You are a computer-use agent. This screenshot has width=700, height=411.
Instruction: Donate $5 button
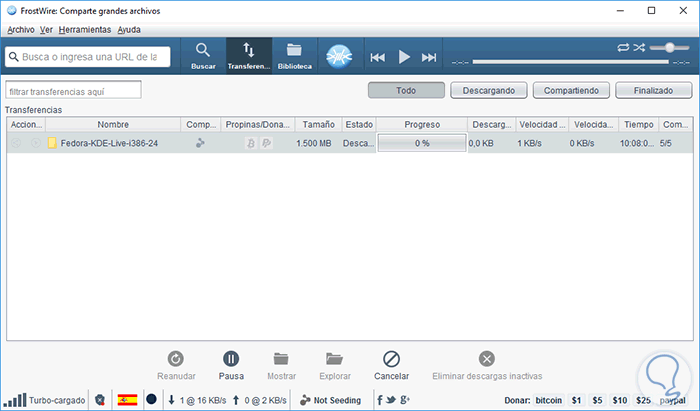point(597,400)
